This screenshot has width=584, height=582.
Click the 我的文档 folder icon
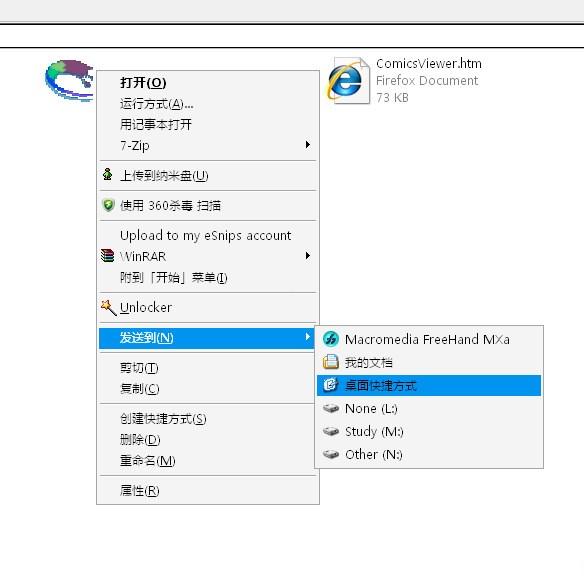[x=330, y=362]
